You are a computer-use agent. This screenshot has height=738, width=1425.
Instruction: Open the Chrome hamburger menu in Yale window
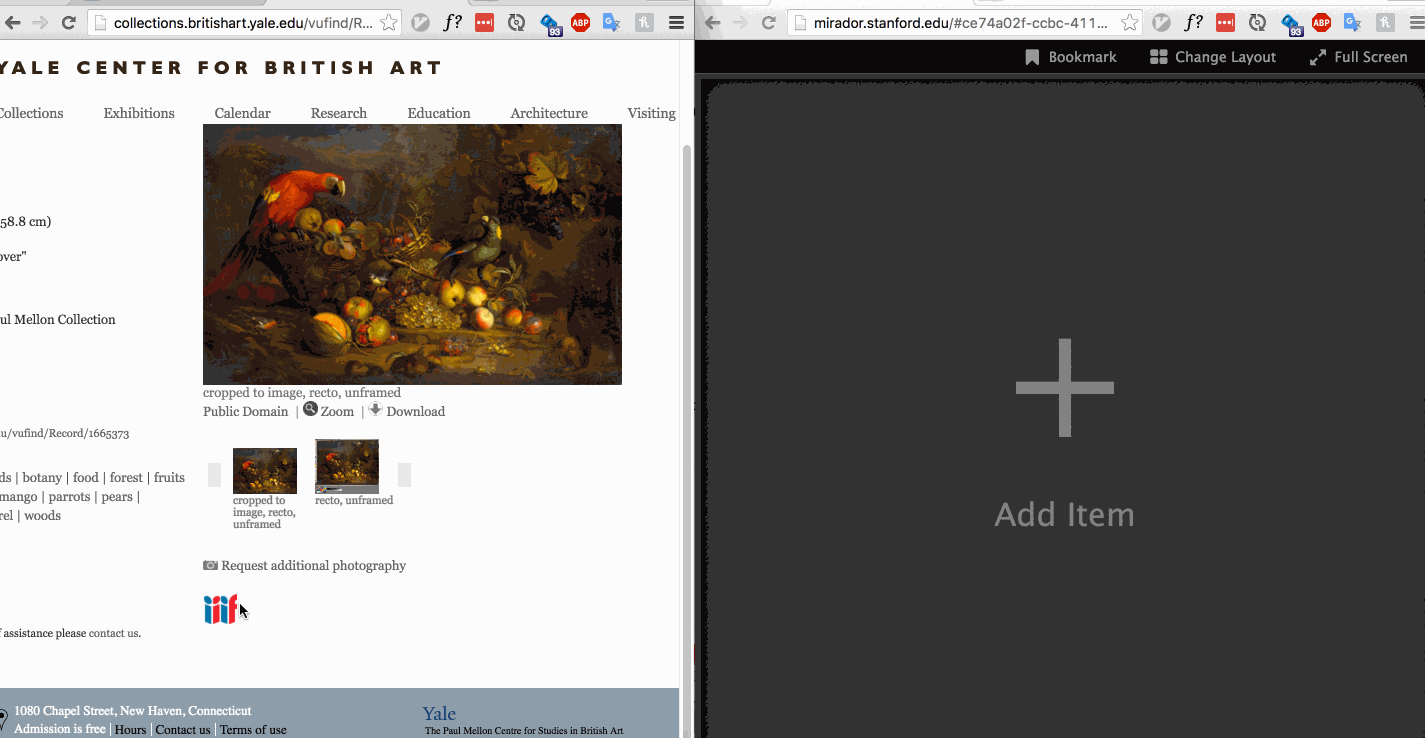(x=677, y=22)
